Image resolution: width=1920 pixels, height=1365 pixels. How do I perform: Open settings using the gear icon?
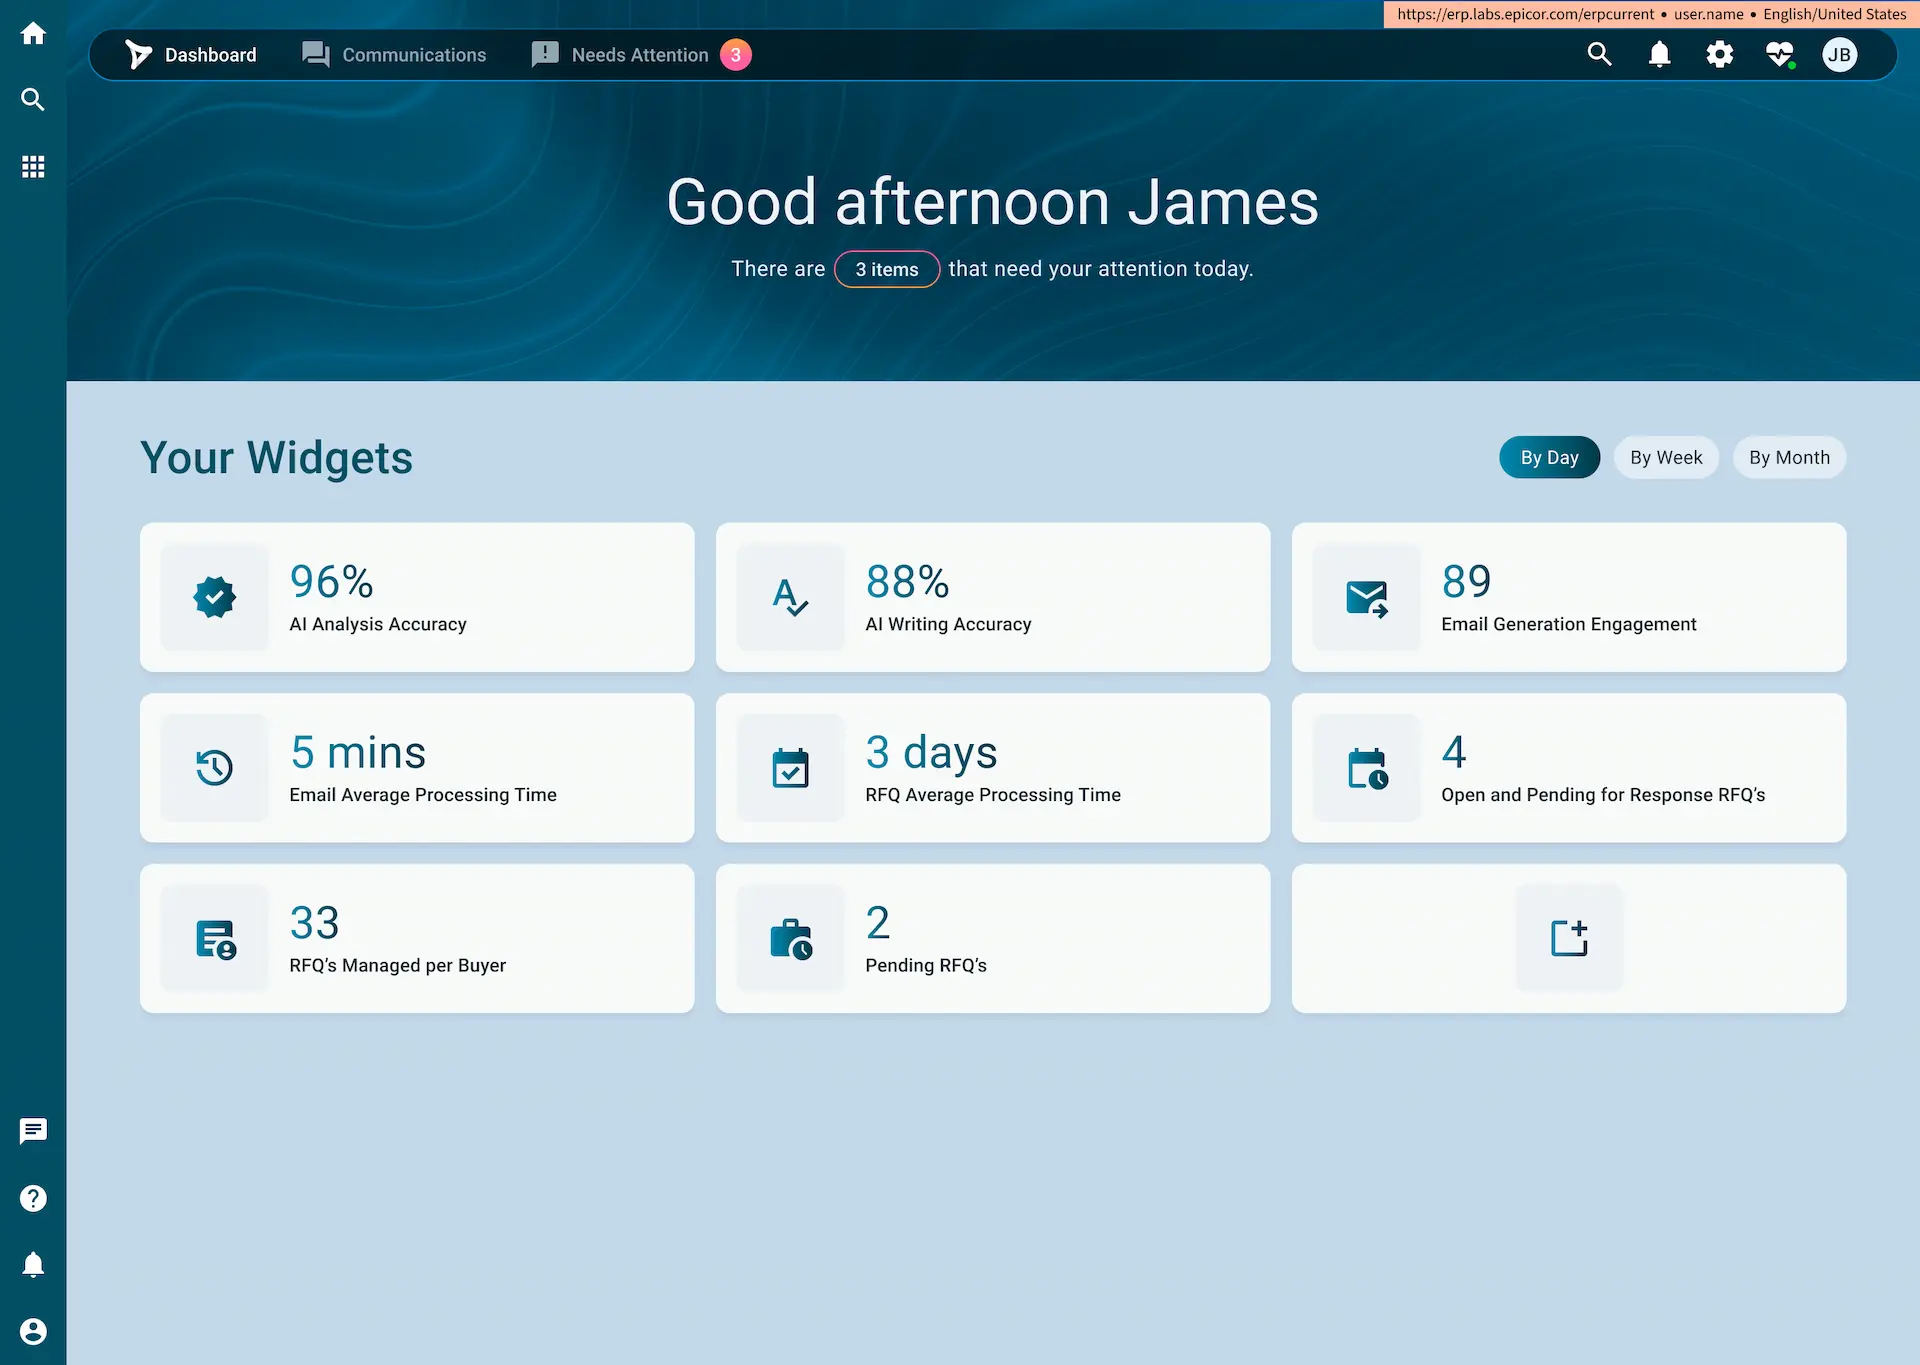(1720, 54)
